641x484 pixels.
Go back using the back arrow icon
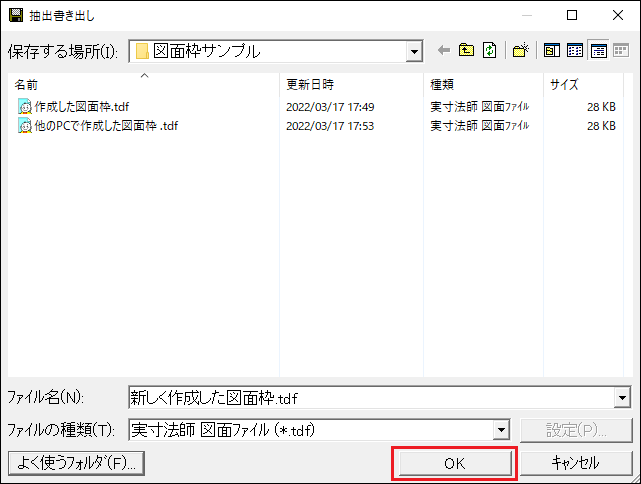[444, 51]
